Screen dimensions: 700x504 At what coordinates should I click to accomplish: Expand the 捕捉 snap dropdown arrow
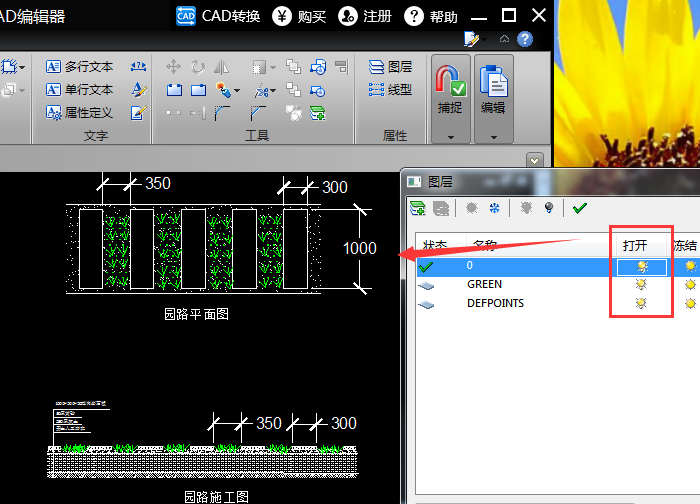(x=450, y=136)
